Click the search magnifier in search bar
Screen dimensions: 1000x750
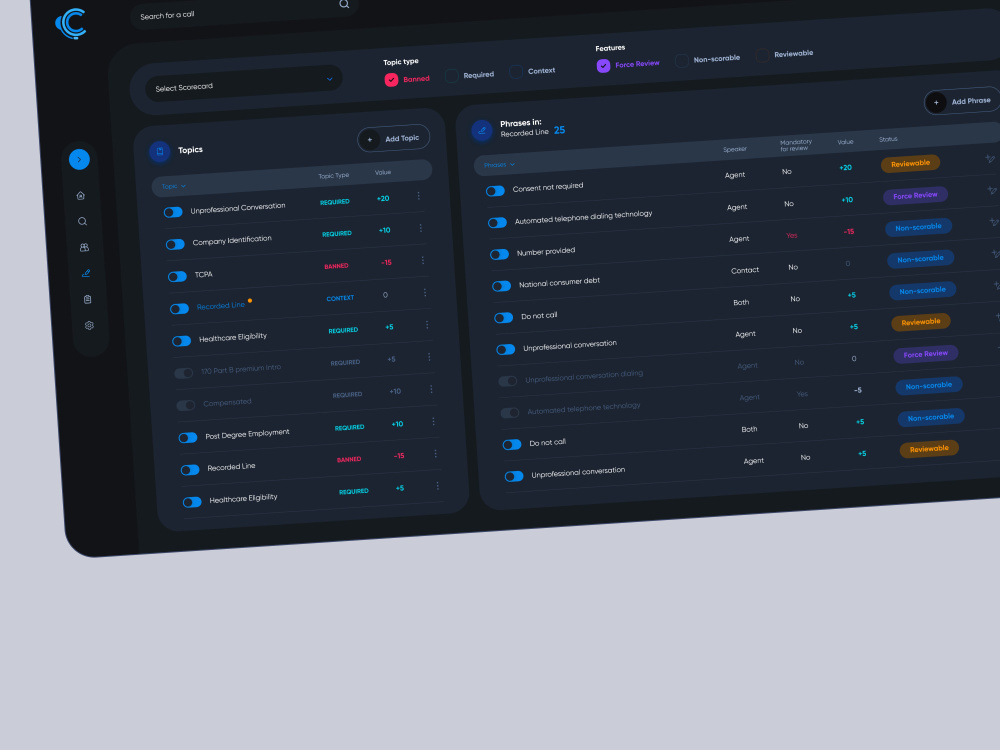tap(344, 4)
